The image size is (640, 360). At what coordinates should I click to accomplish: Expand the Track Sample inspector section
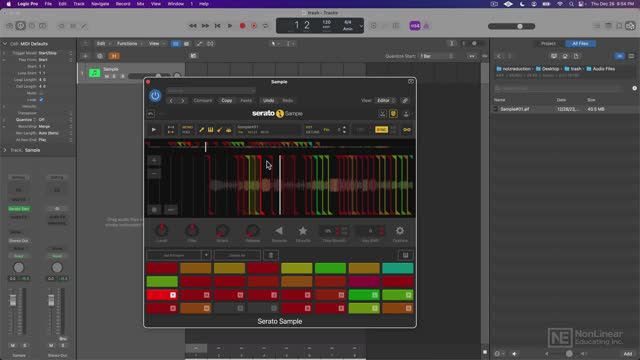click(5, 150)
